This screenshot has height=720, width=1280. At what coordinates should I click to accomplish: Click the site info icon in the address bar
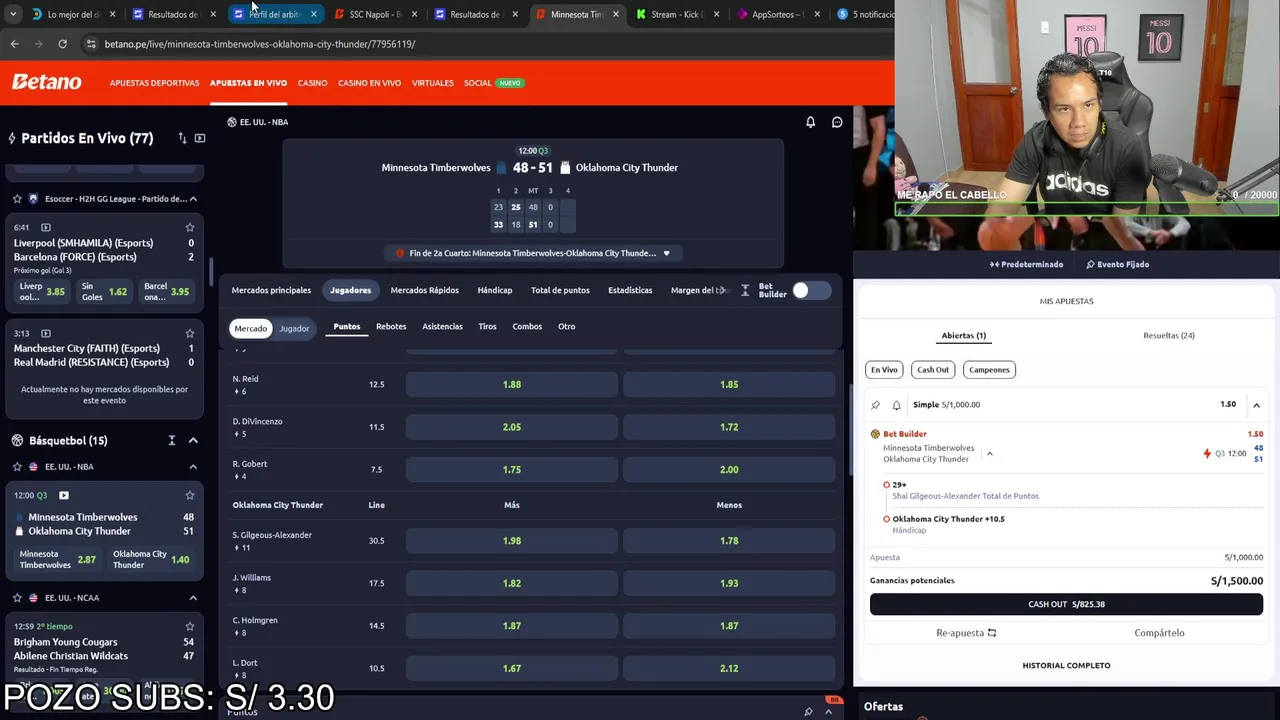click(91, 44)
